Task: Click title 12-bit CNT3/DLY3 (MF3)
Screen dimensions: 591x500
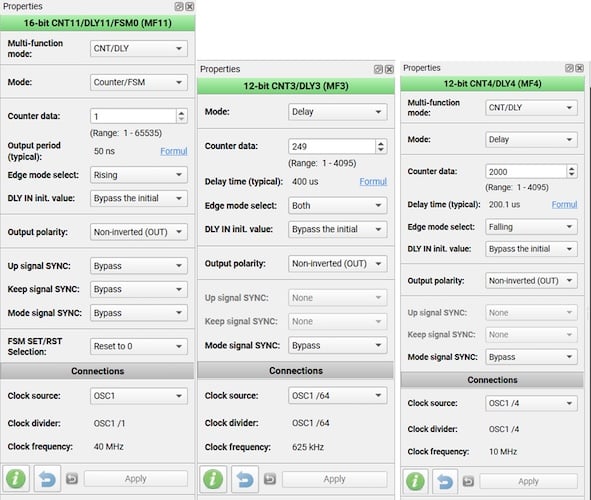Action: (x=296, y=86)
